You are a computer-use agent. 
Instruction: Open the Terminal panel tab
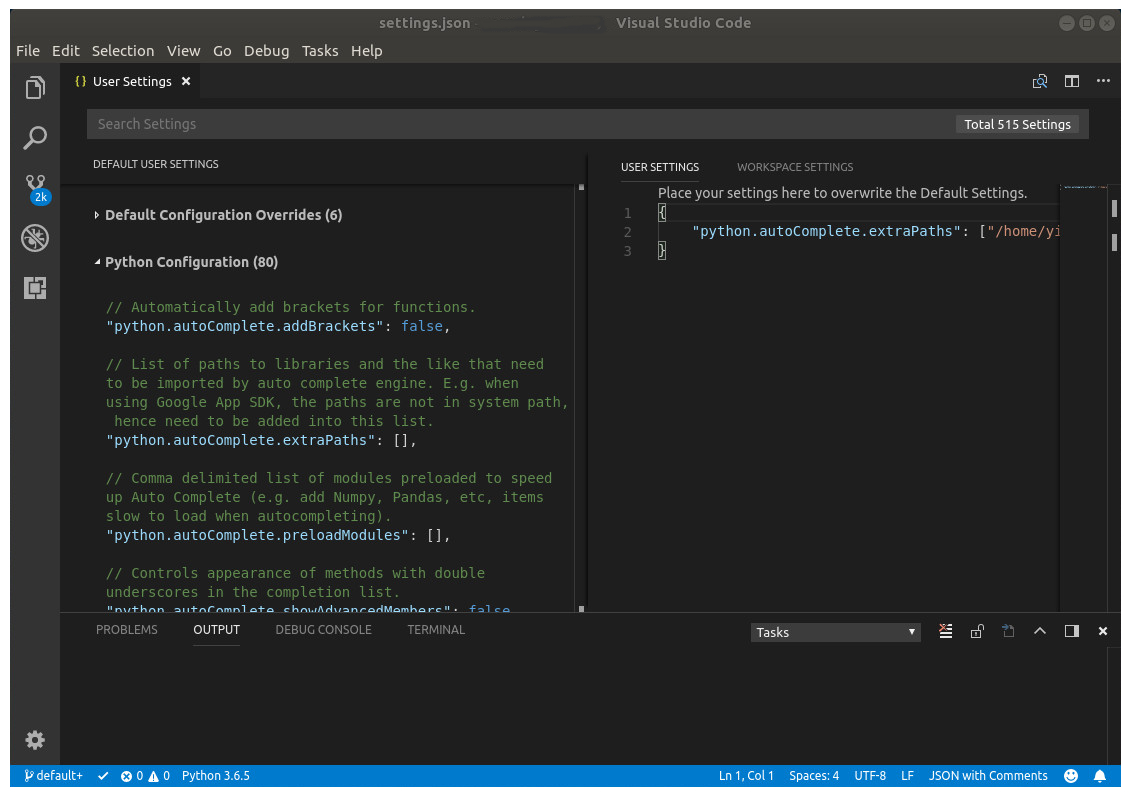click(x=436, y=630)
